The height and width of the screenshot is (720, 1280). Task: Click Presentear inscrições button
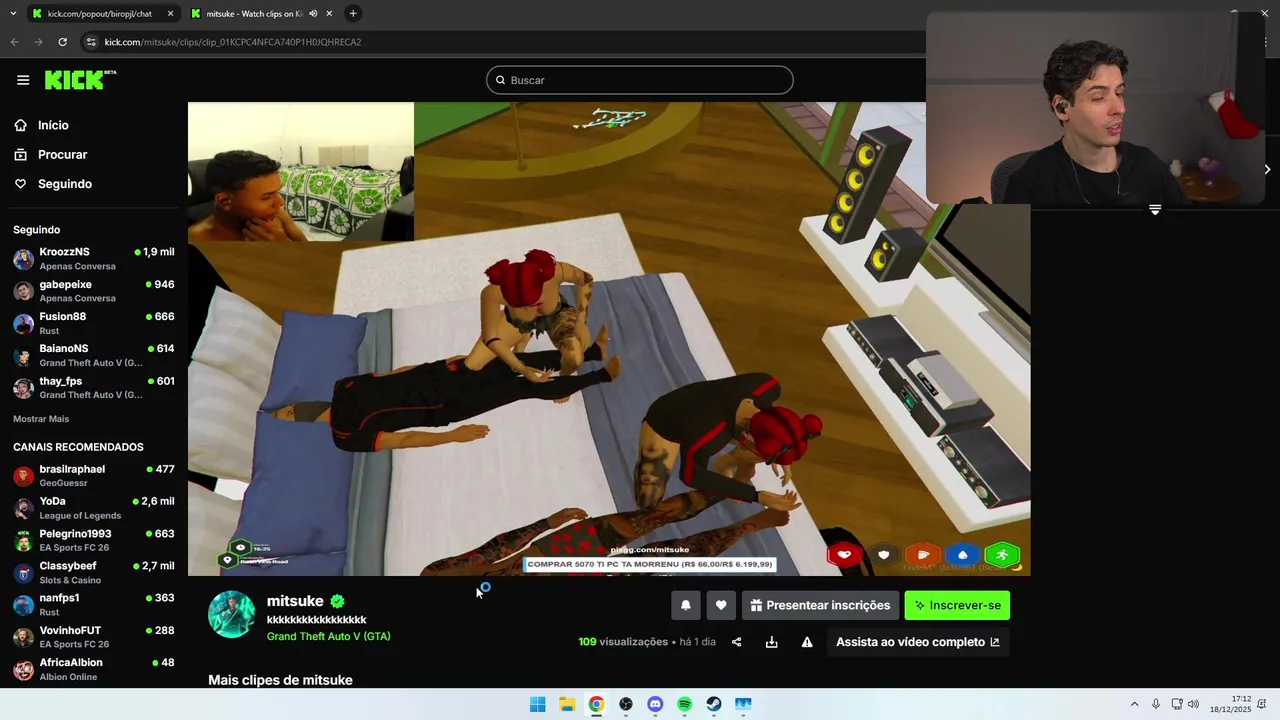820,605
